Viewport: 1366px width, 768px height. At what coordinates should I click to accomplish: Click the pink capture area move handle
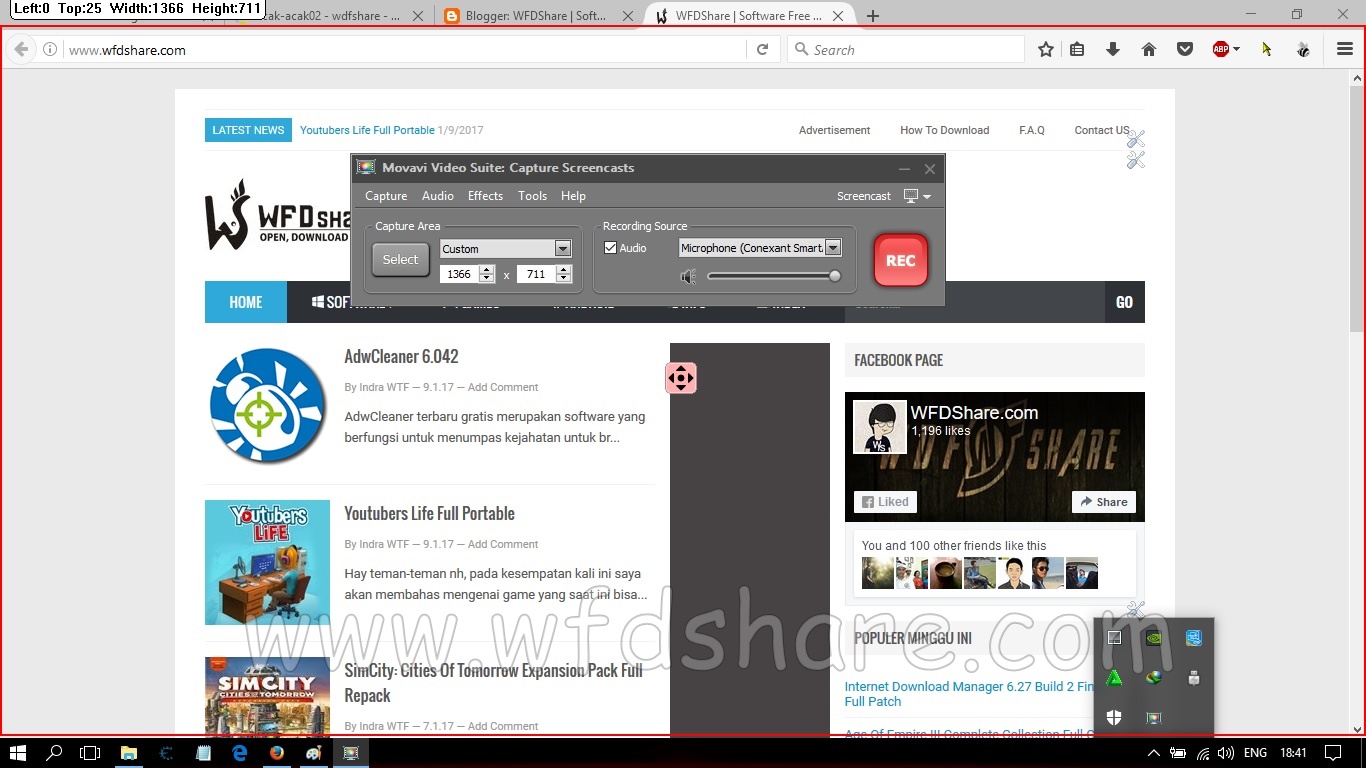click(x=681, y=378)
